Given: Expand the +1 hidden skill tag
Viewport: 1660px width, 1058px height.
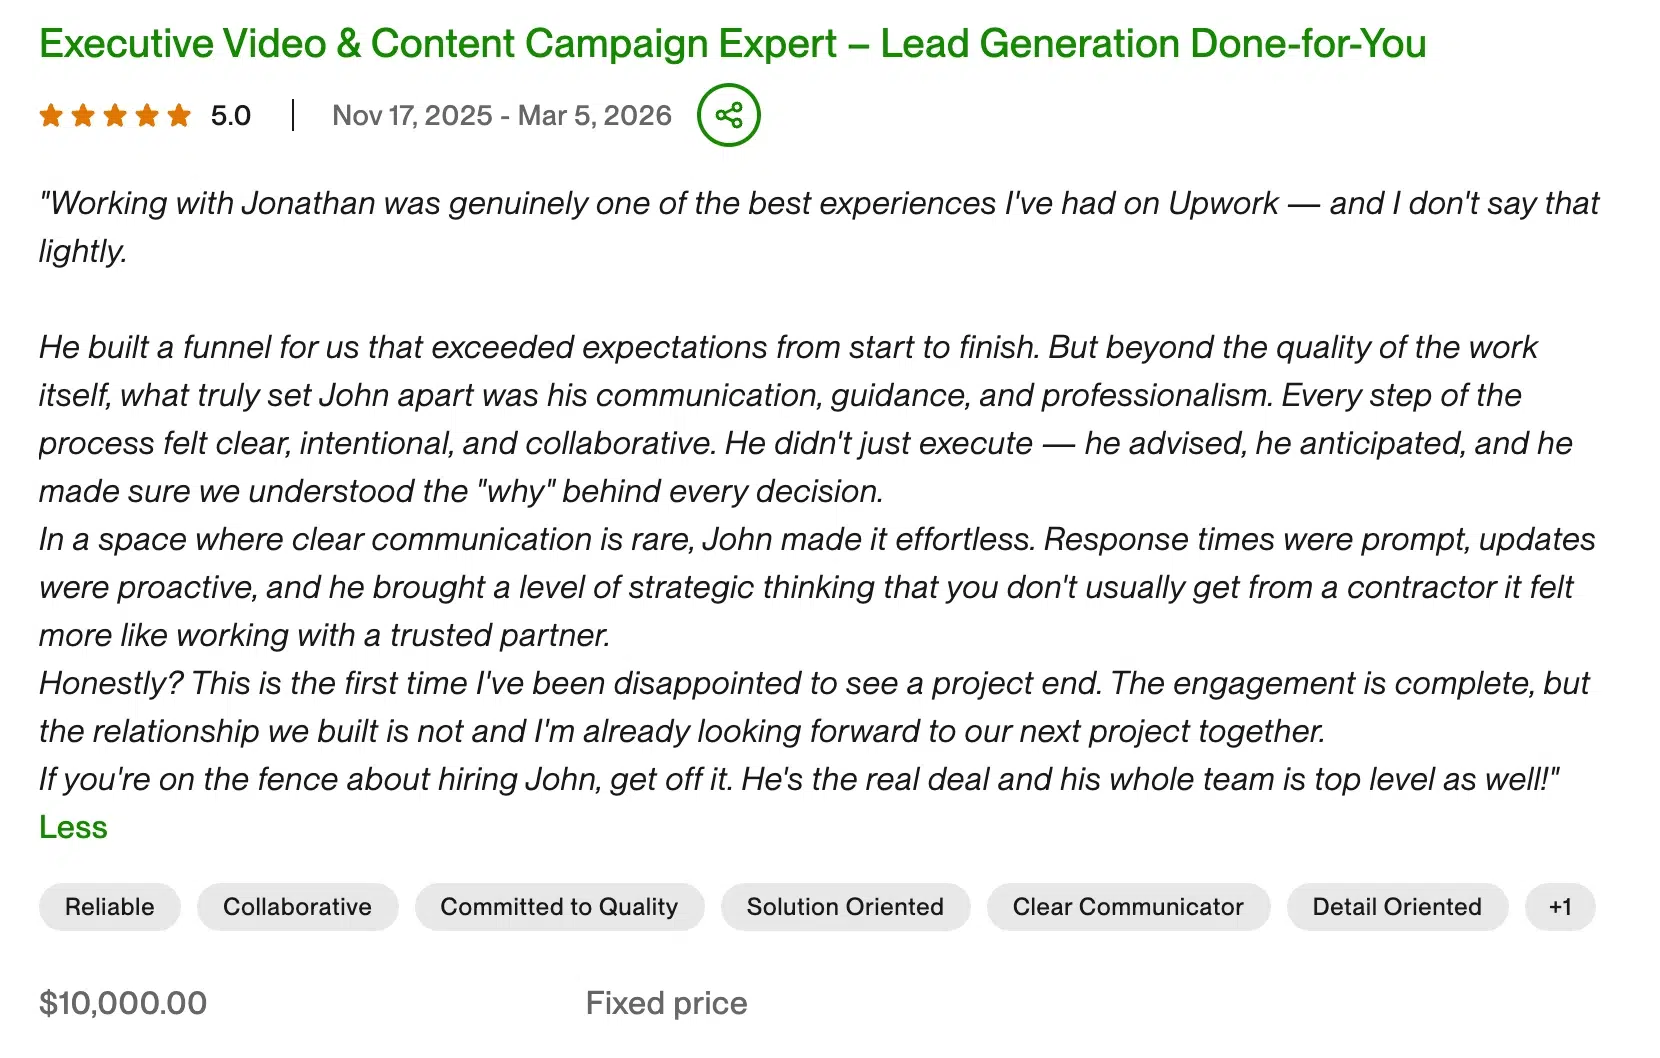Looking at the screenshot, I should click(x=1561, y=907).
